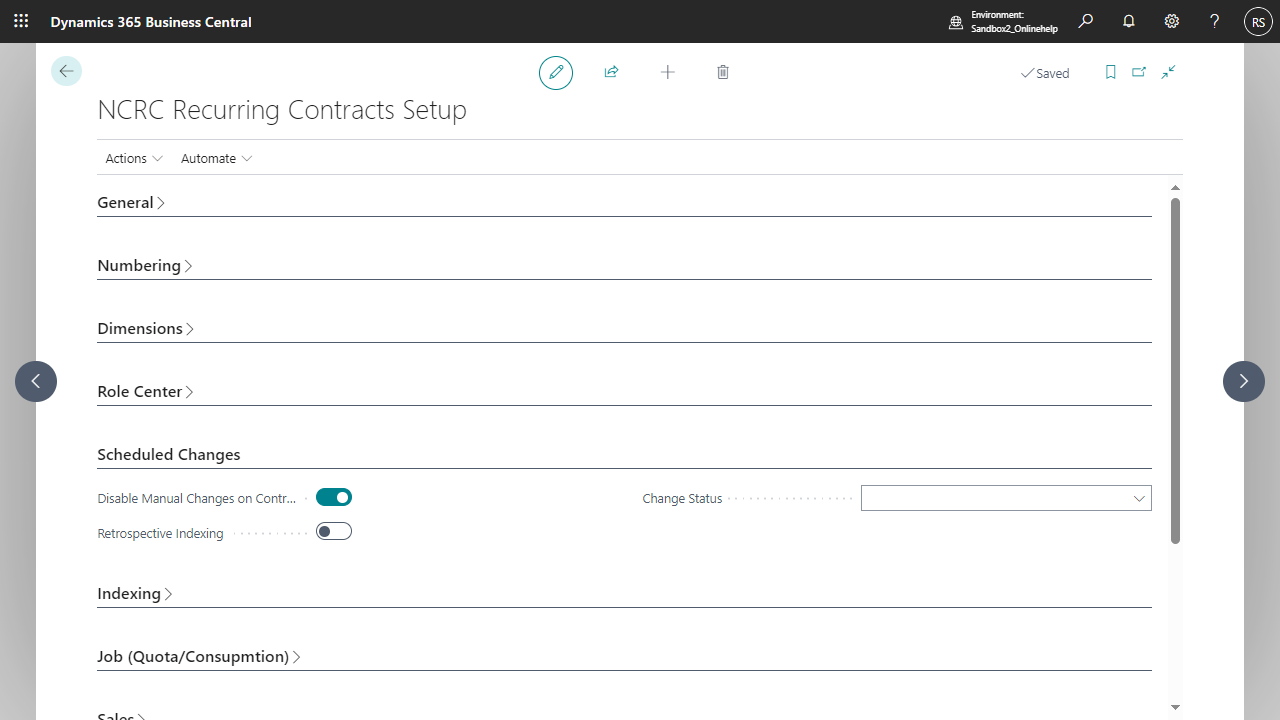The height and width of the screenshot is (720, 1280).
Task: Open the Automate menu
Action: (x=216, y=158)
